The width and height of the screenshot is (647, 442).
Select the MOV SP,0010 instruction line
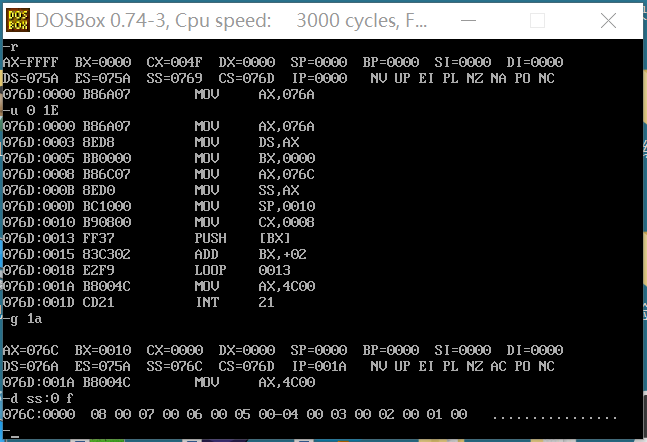[x=159, y=206]
